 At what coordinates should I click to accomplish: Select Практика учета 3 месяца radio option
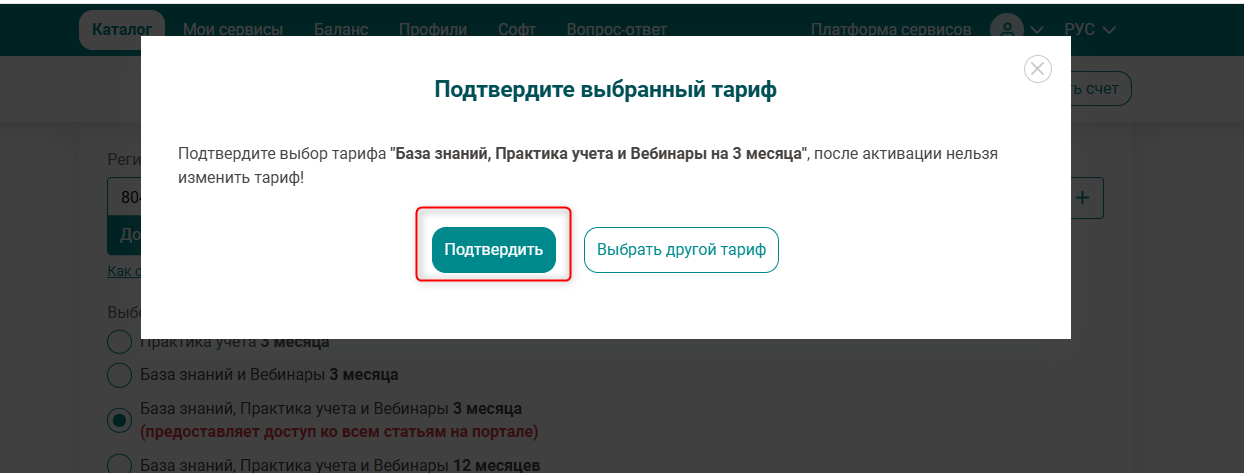pyautogui.click(x=119, y=342)
